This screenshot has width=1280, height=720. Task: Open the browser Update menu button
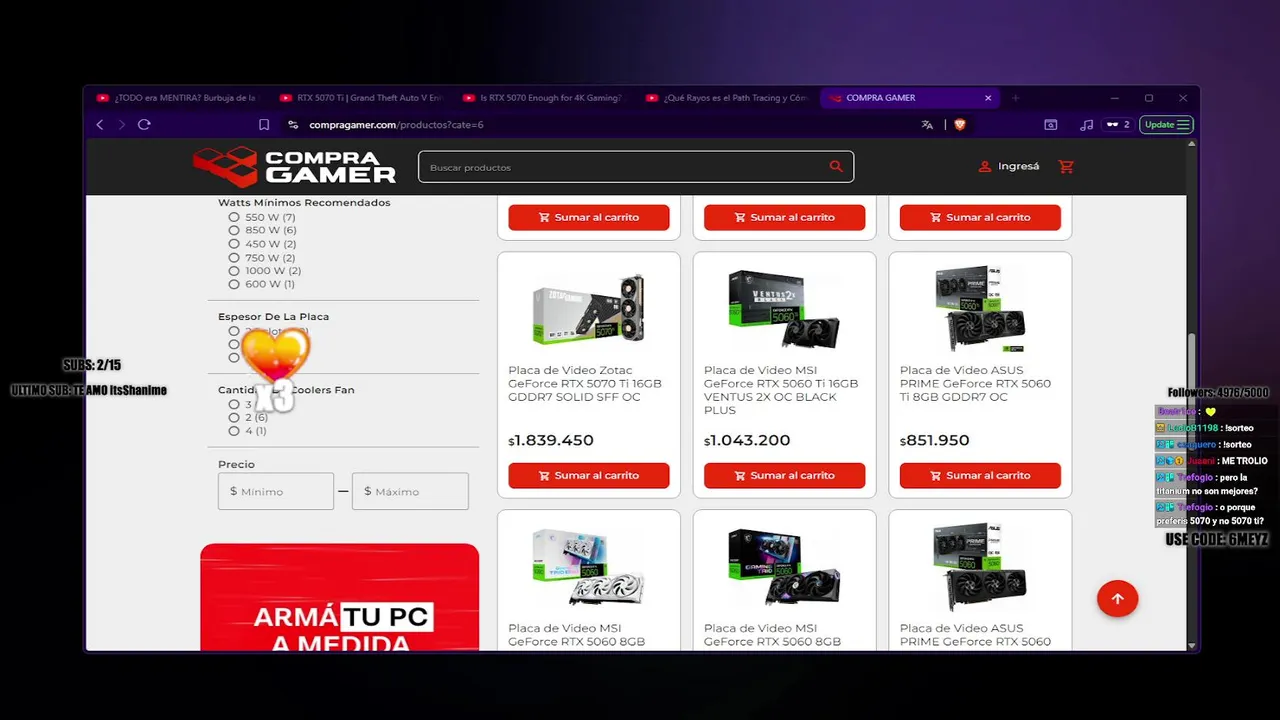tap(1166, 125)
